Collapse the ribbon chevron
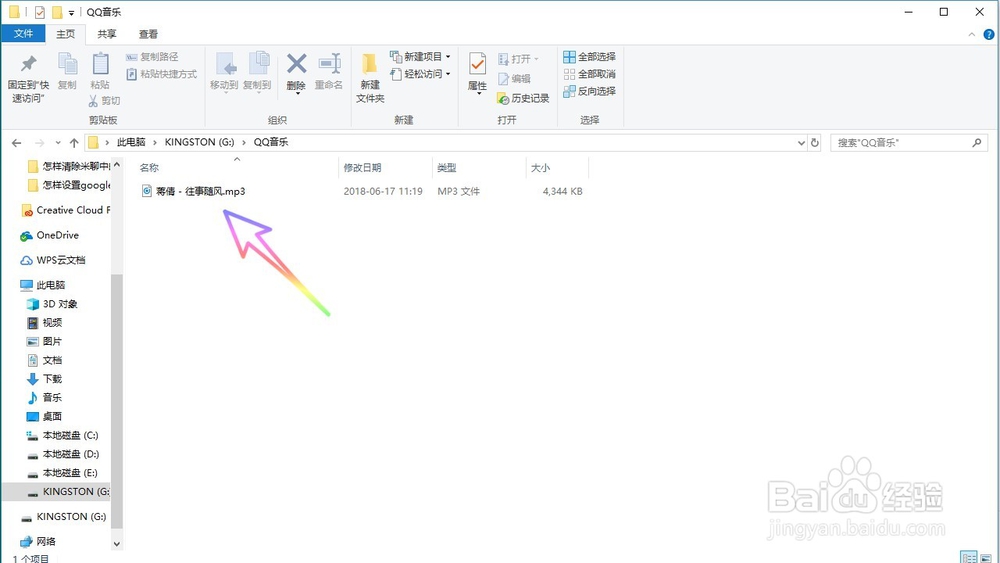 point(972,34)
